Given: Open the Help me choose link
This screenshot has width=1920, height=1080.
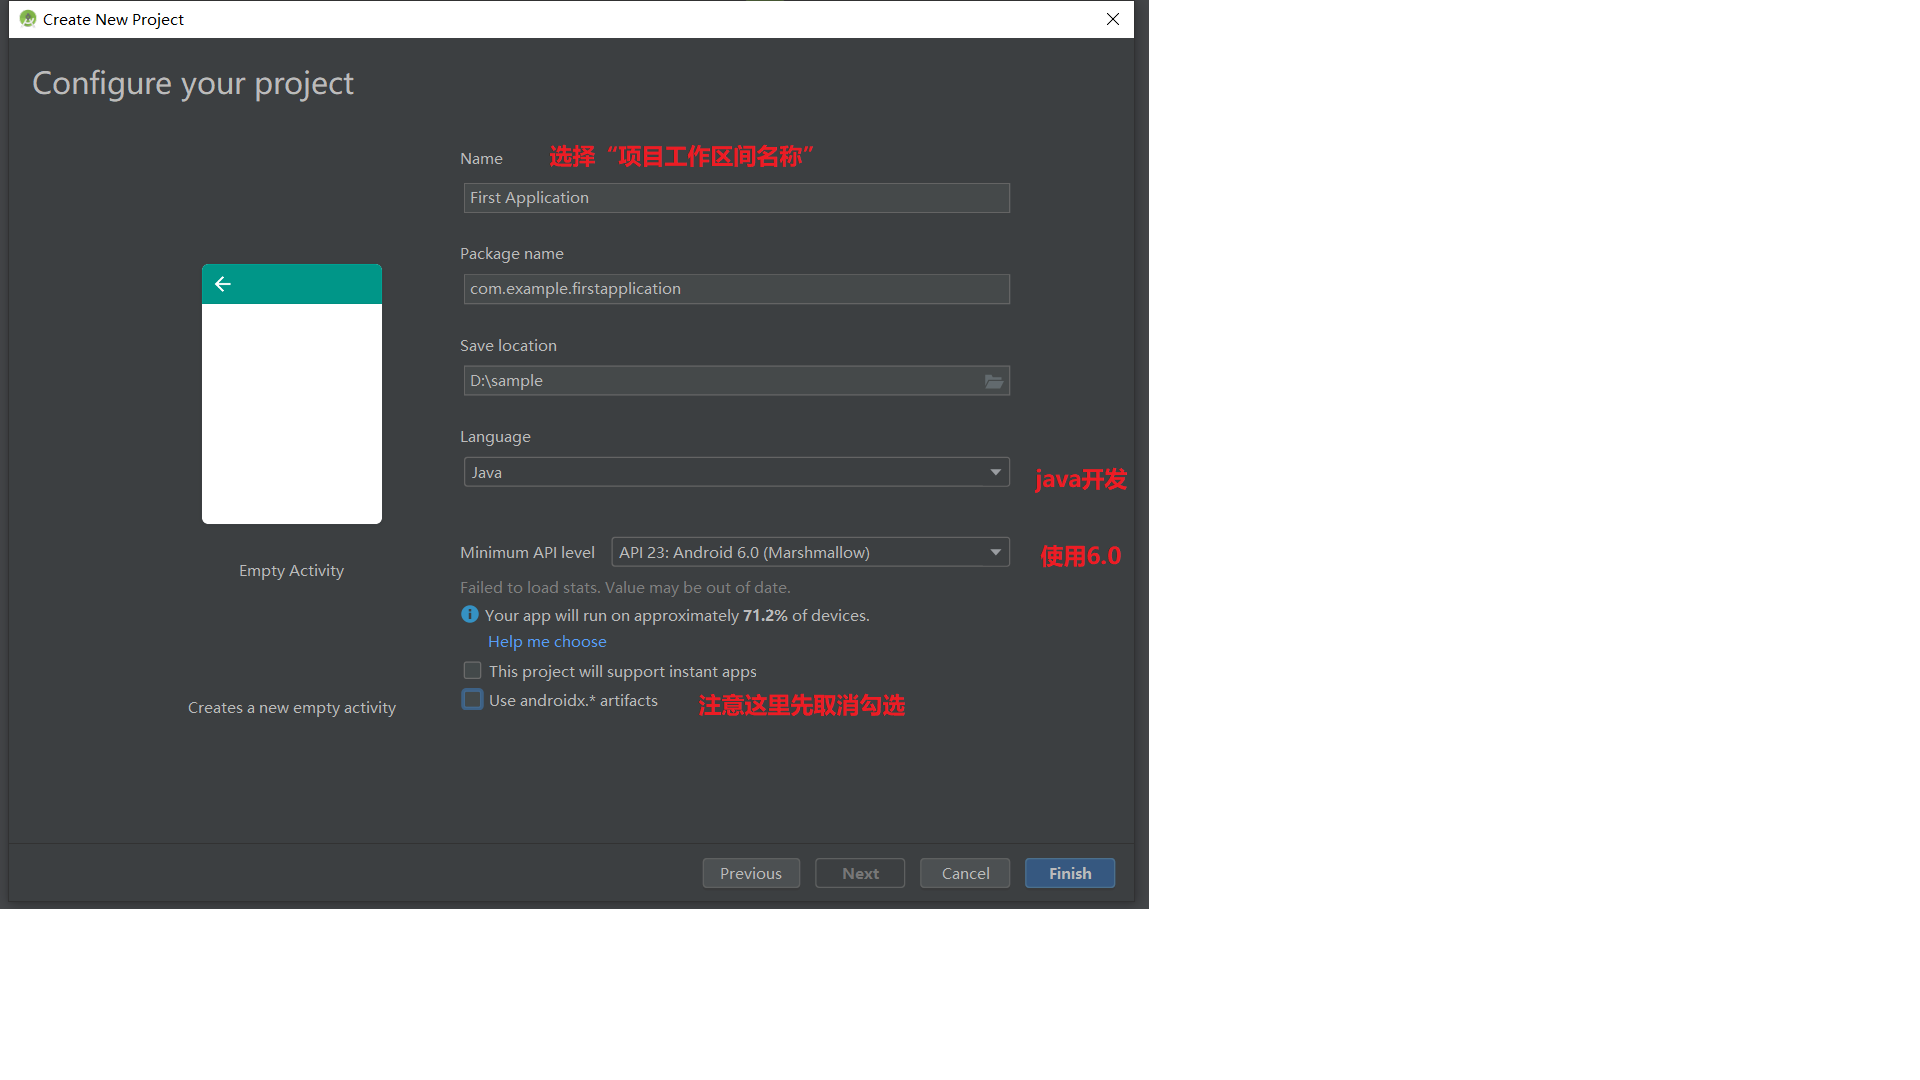Looking at the screenshot, I should point(547,642).
